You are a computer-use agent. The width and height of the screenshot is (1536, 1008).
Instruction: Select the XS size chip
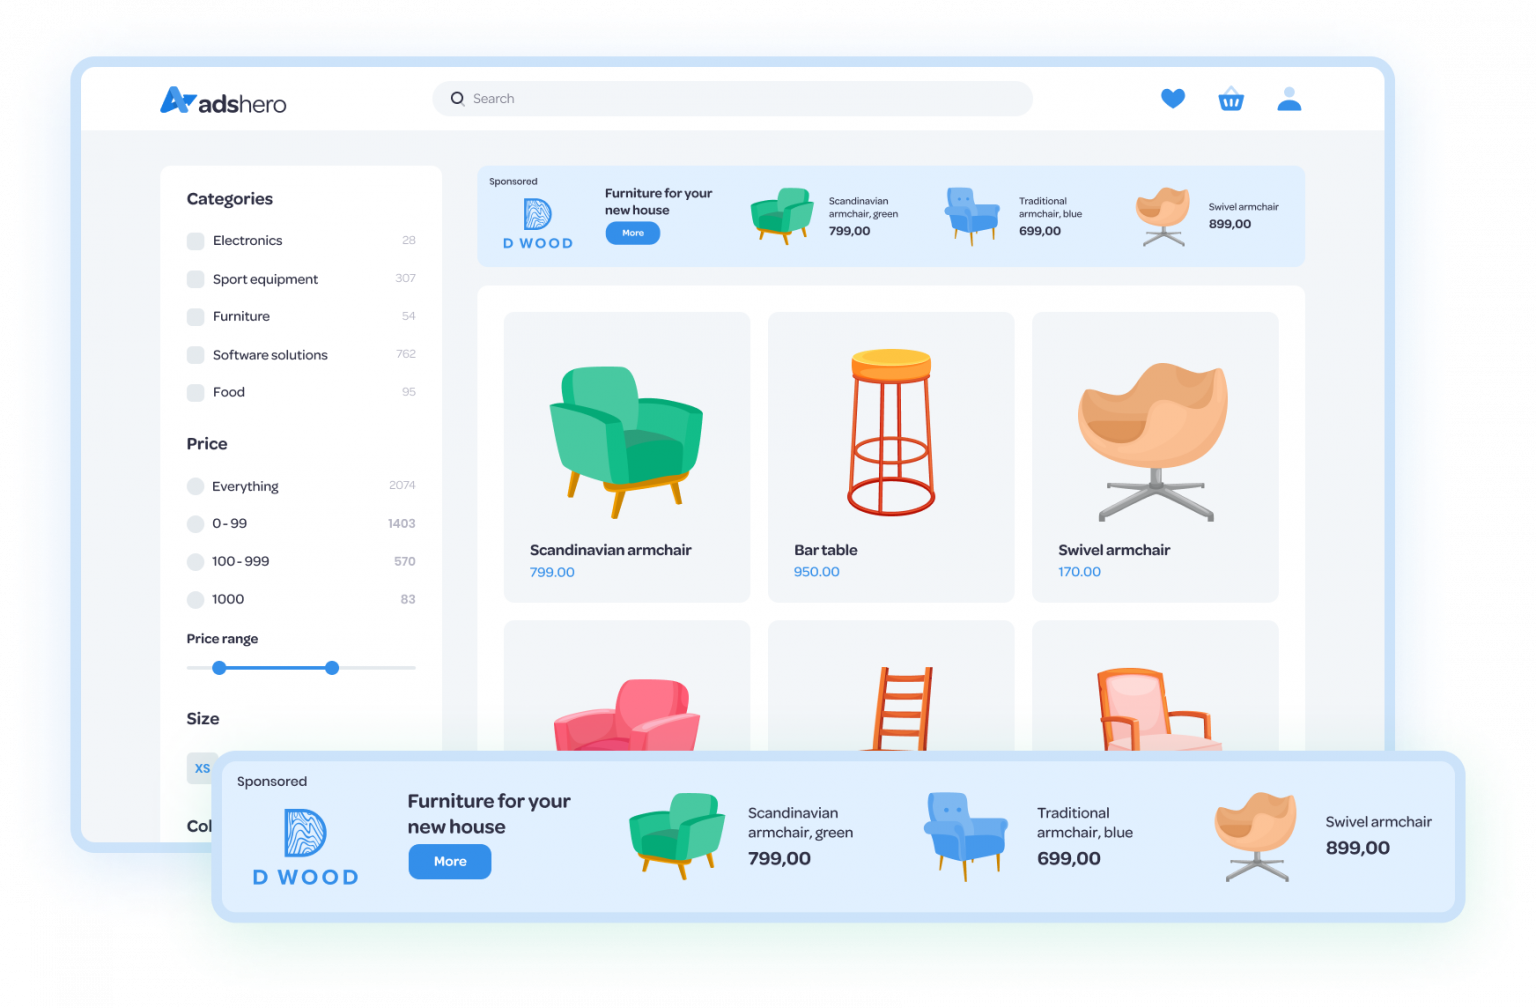click(202, 768)
